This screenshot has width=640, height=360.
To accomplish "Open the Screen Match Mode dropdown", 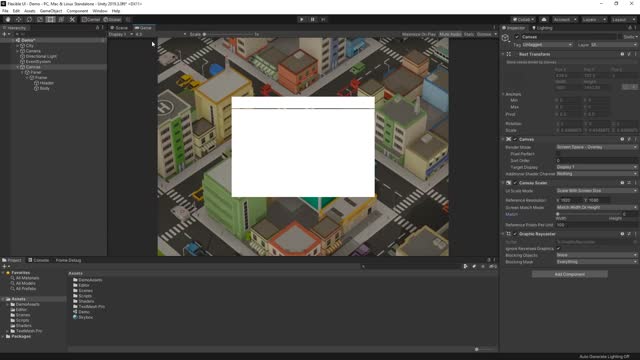I will pyautogui.click(x=597, y=207).
